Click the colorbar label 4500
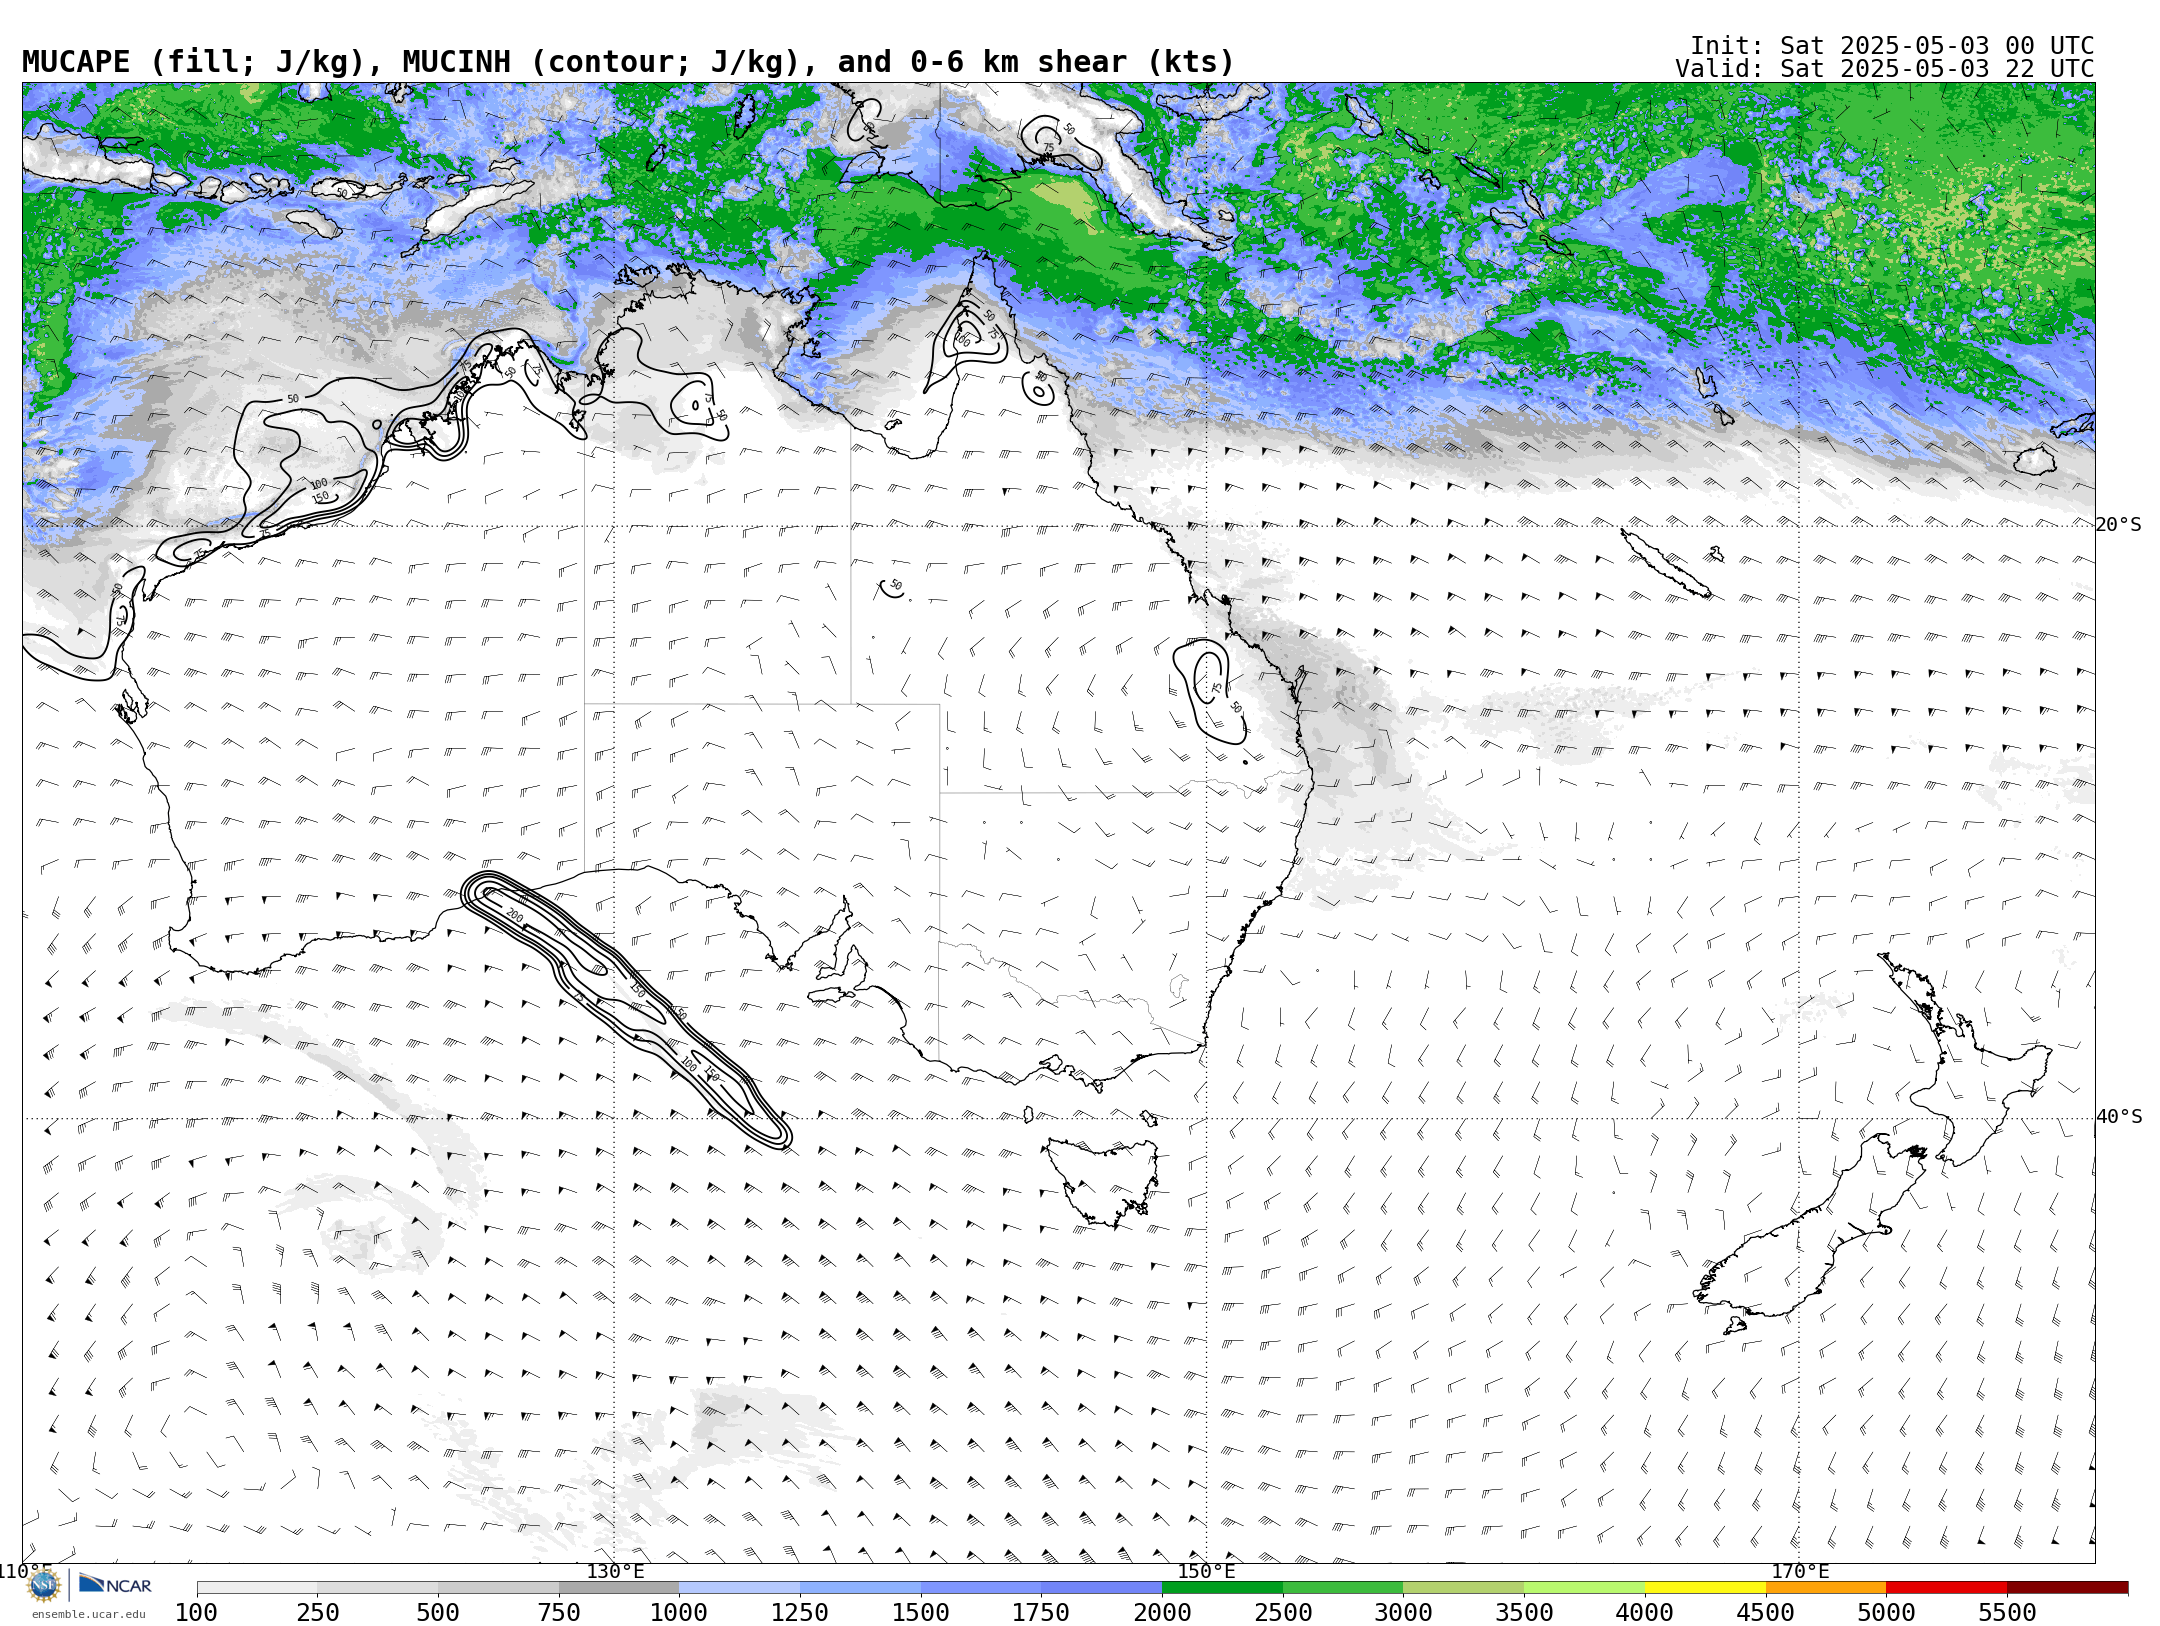The image size is (2160, 1626). coord(1766,1612)
